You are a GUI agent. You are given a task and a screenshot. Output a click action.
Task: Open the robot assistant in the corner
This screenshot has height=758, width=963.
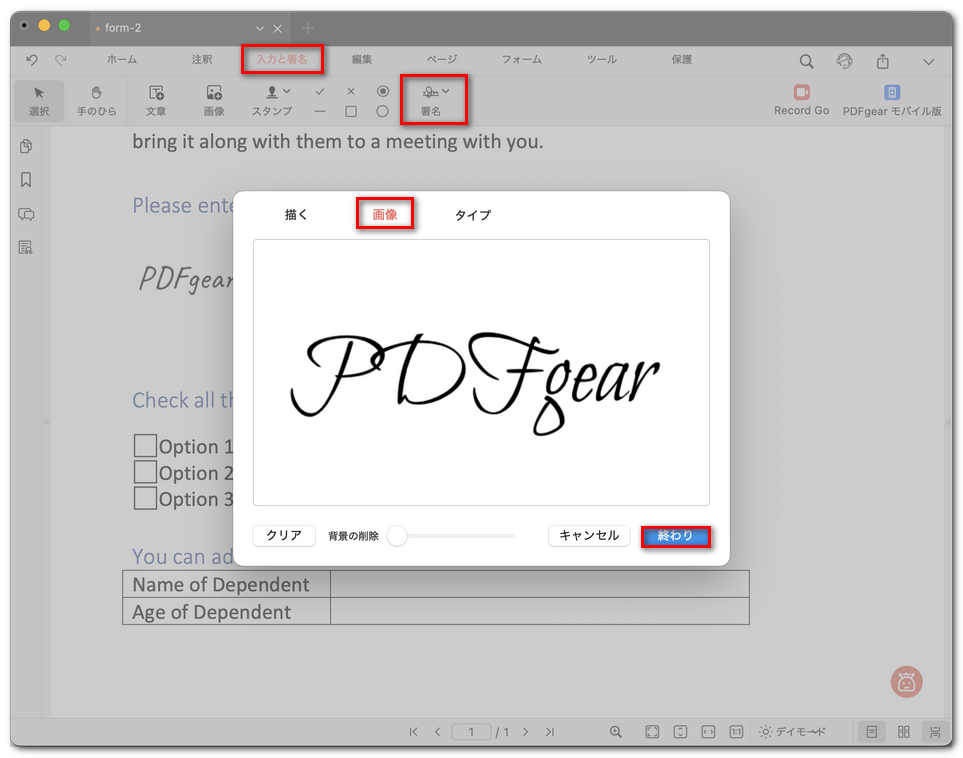(905, 681)
